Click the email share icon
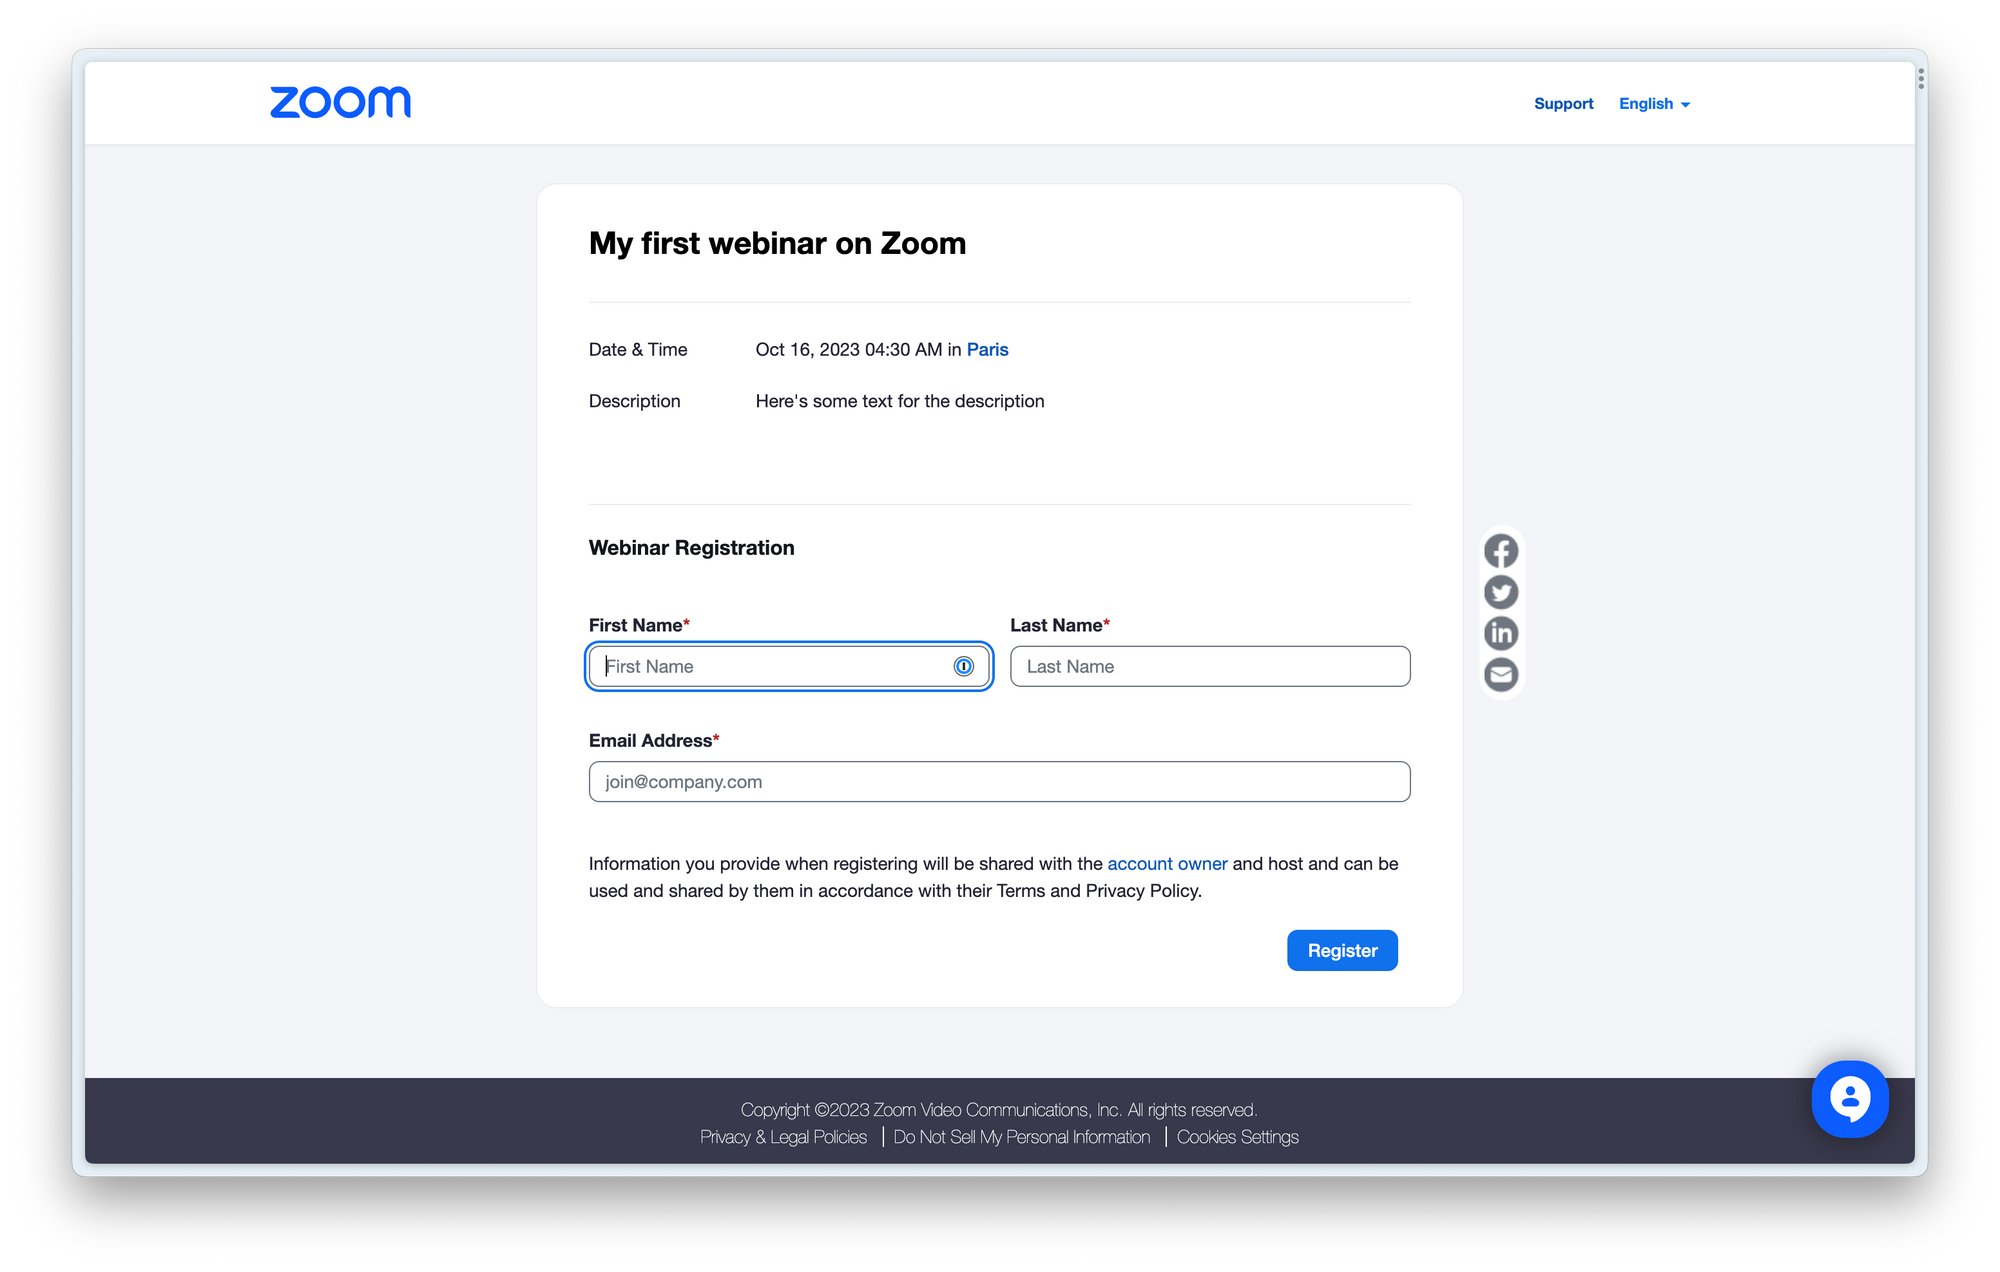 click(x=1501, y=672)
